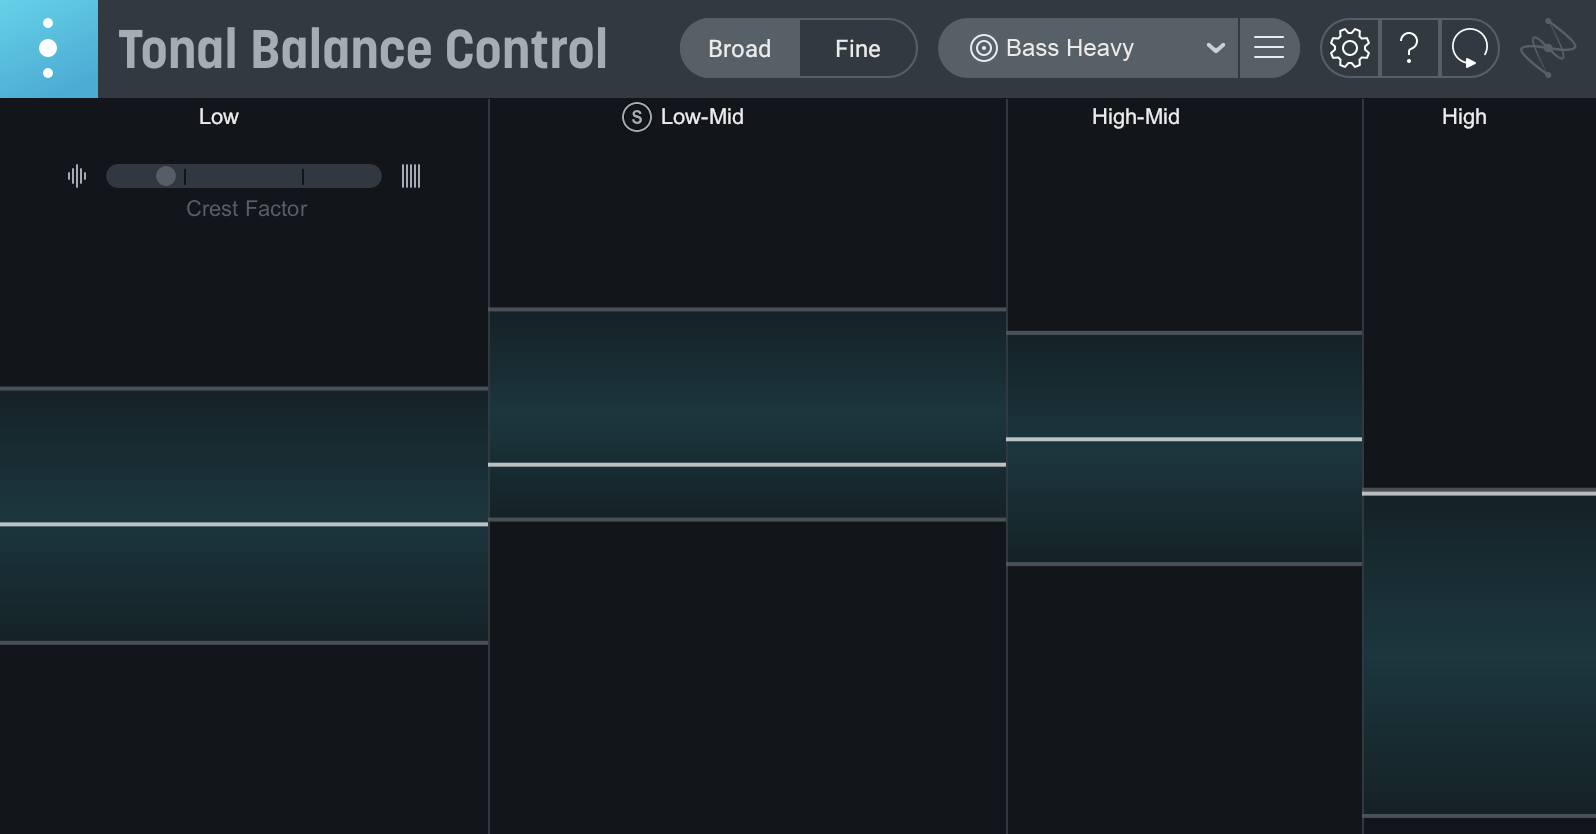This screenshot has height=834, width=1596.
Task: Click the dynamic waveform icon left of slider
Action: click(x=77, y=176)
